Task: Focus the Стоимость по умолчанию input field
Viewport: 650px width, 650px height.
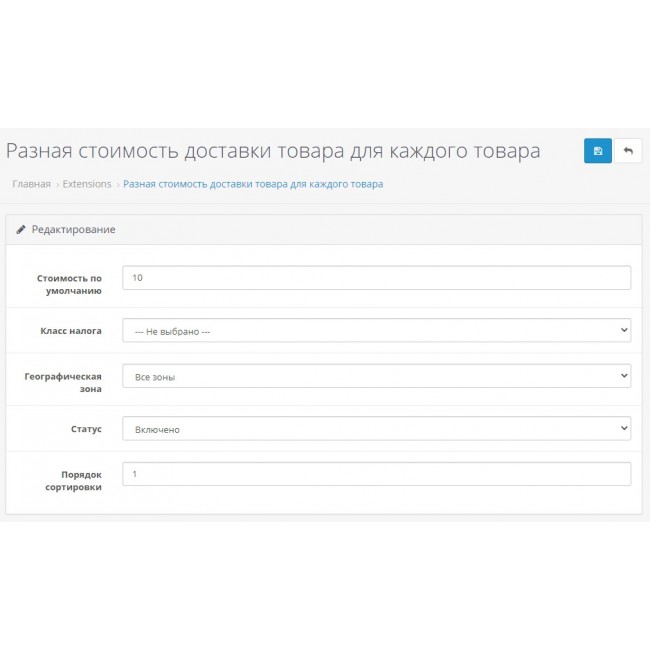Action: (x=376, y=277)
